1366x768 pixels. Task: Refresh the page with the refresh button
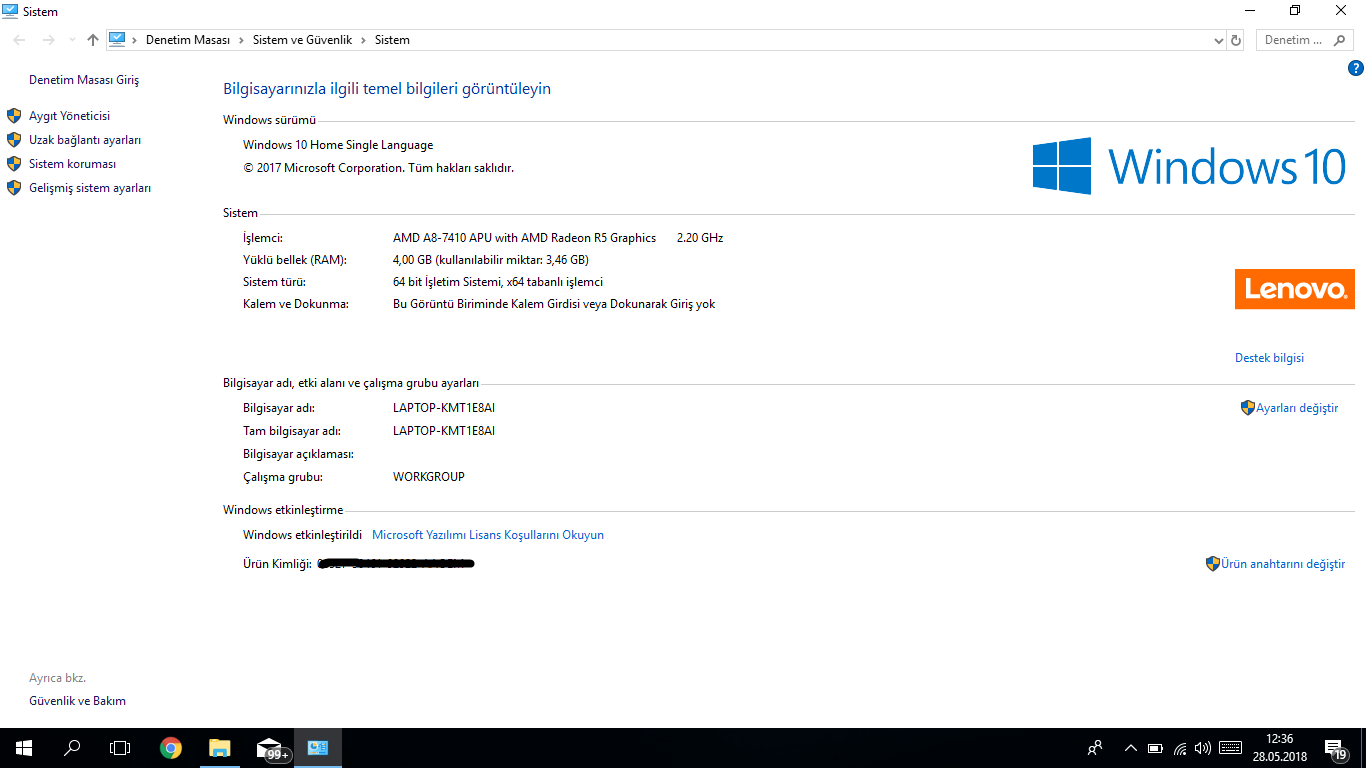1236,40
